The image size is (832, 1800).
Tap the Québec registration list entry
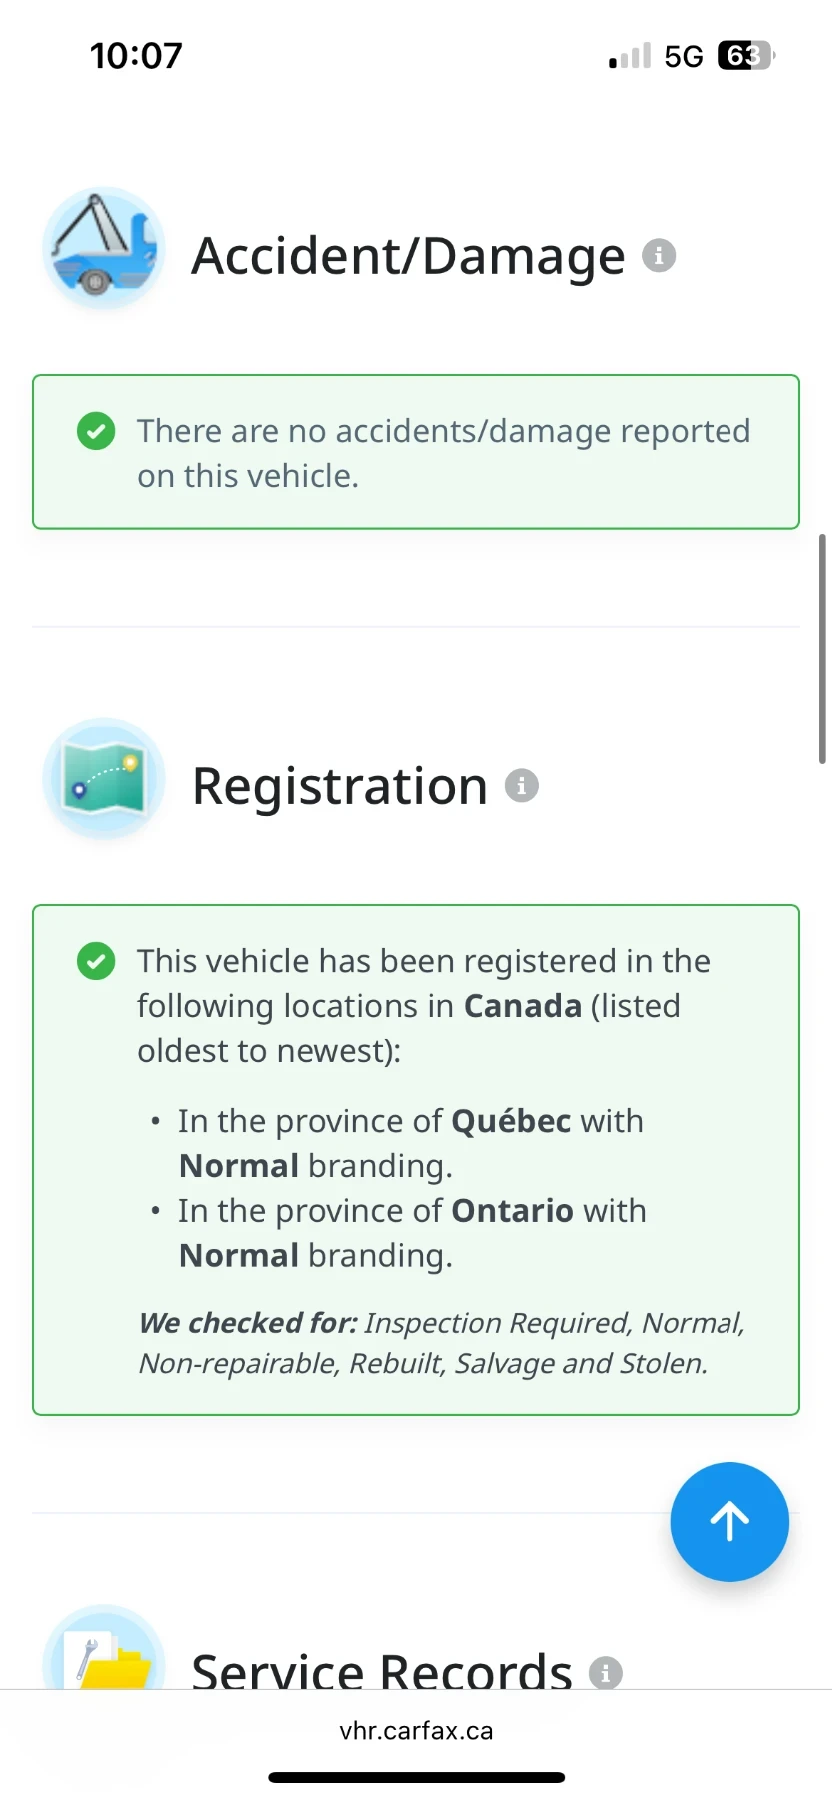click(410, 1143)
